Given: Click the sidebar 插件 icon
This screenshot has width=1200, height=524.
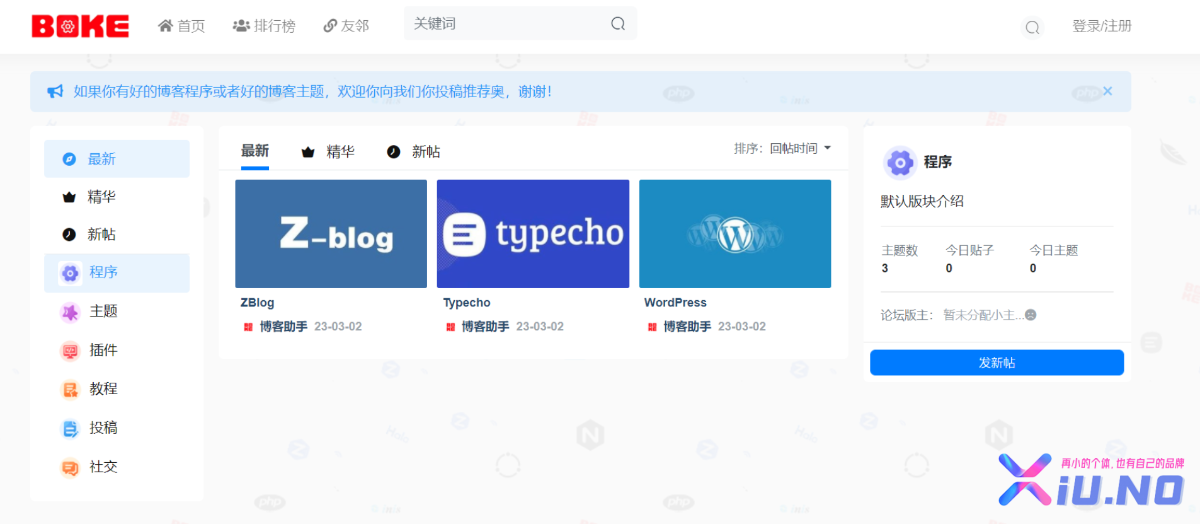Looking at the screenshot, I should click(x=70, y=351).
